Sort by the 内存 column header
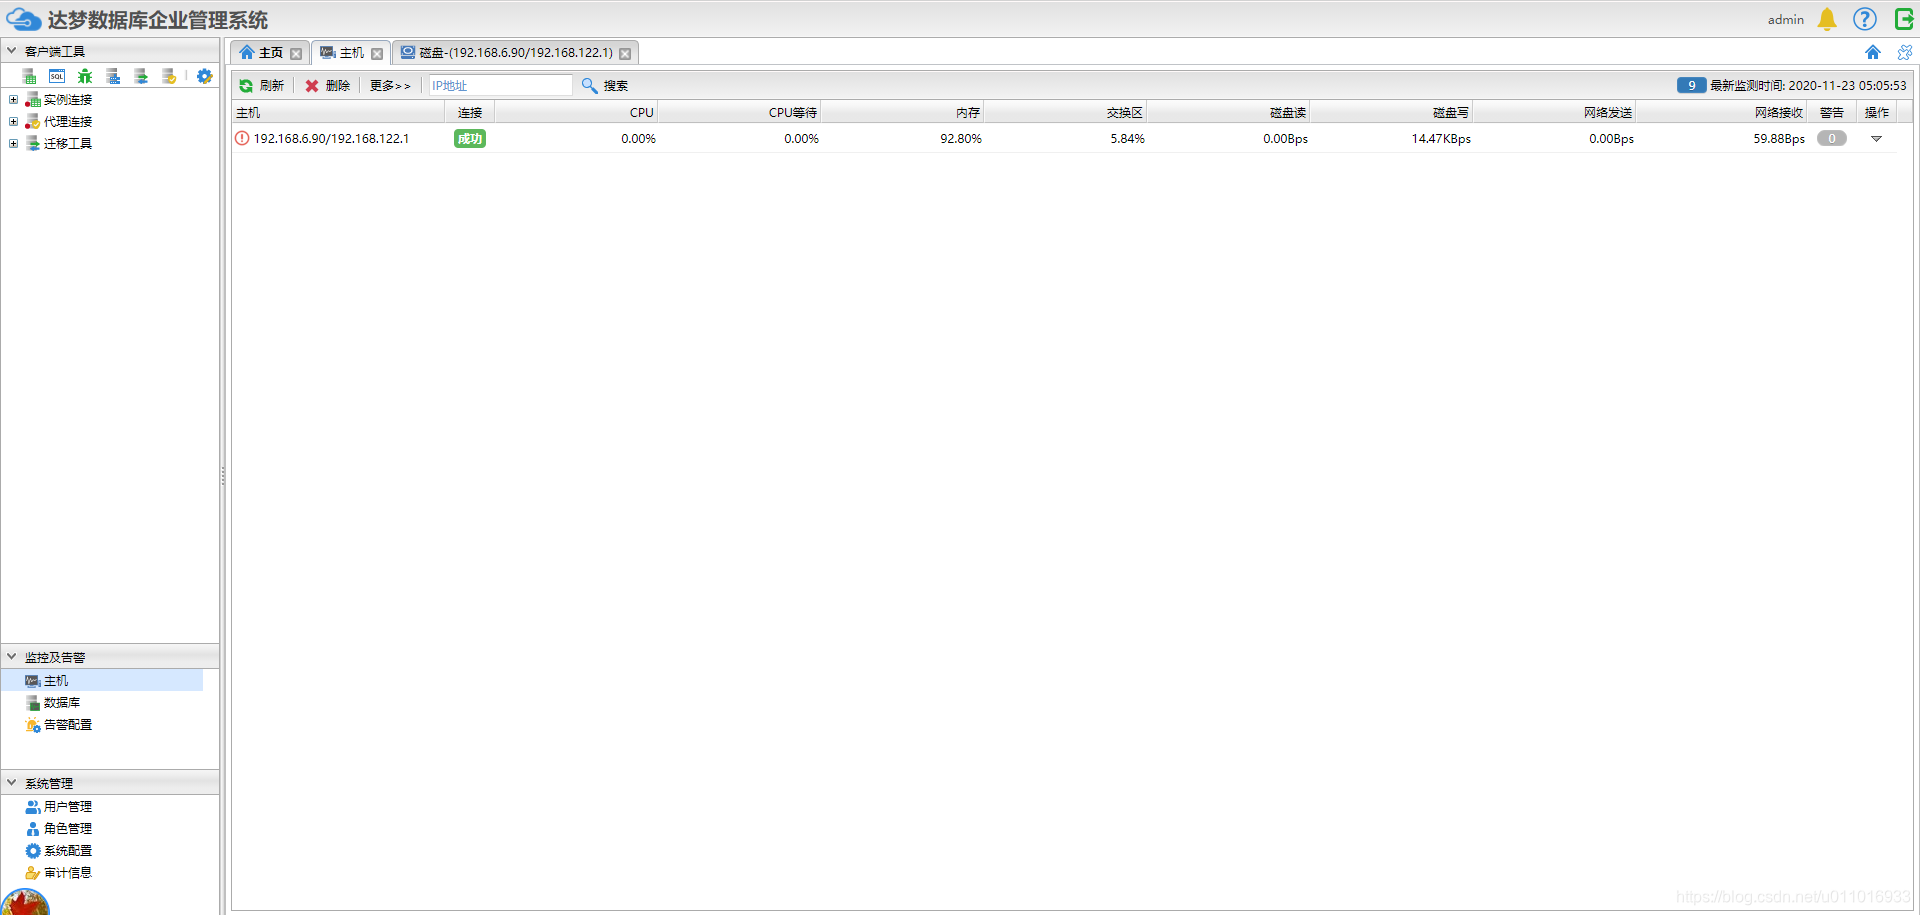1920x915 pixels. click(x=902, y=112)
